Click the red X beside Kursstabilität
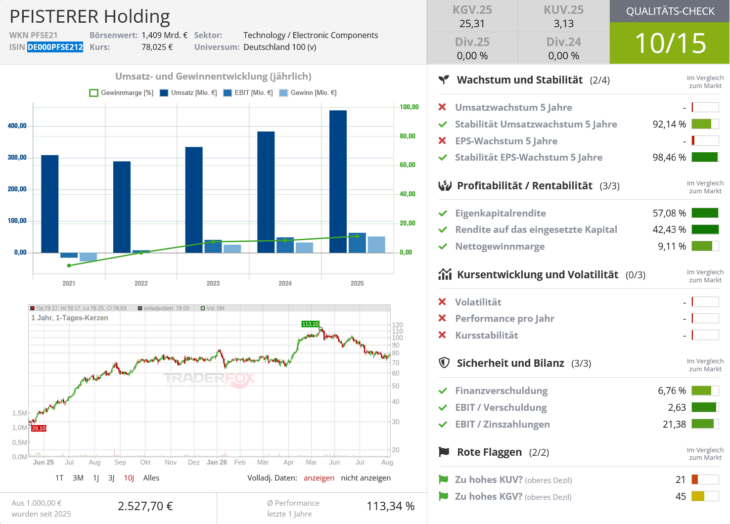 [x=442, y=335]
